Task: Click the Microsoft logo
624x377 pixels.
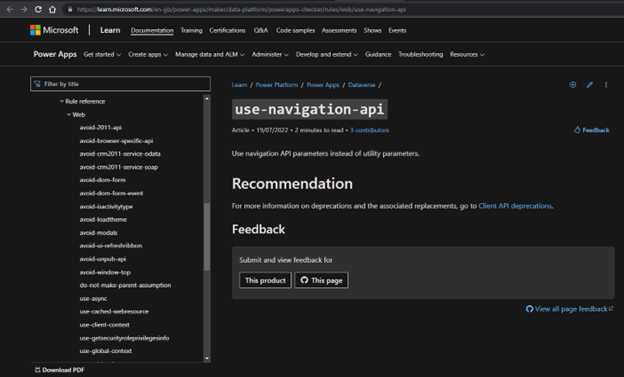Action: (54, 30)
